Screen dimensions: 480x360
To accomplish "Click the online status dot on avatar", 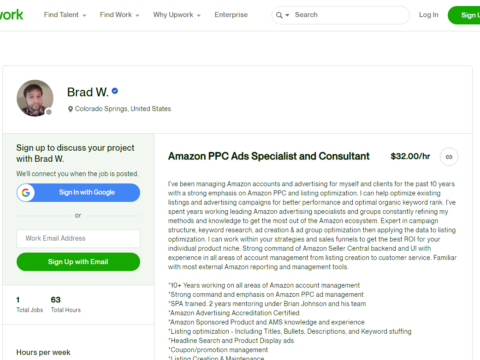I will pos(49,112).
